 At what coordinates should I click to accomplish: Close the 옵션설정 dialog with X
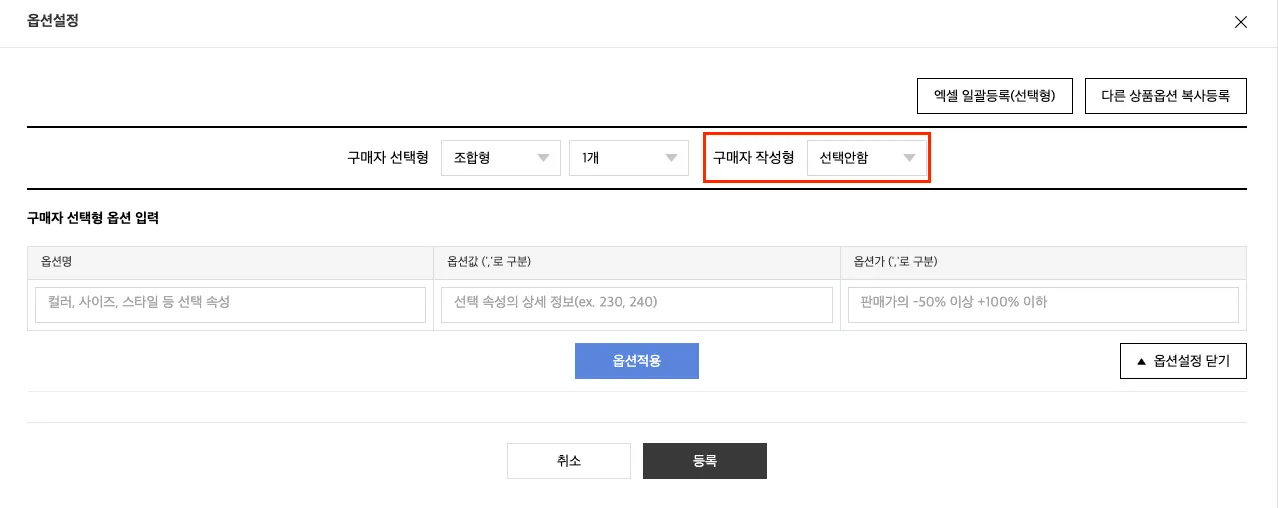[1241, 22]
